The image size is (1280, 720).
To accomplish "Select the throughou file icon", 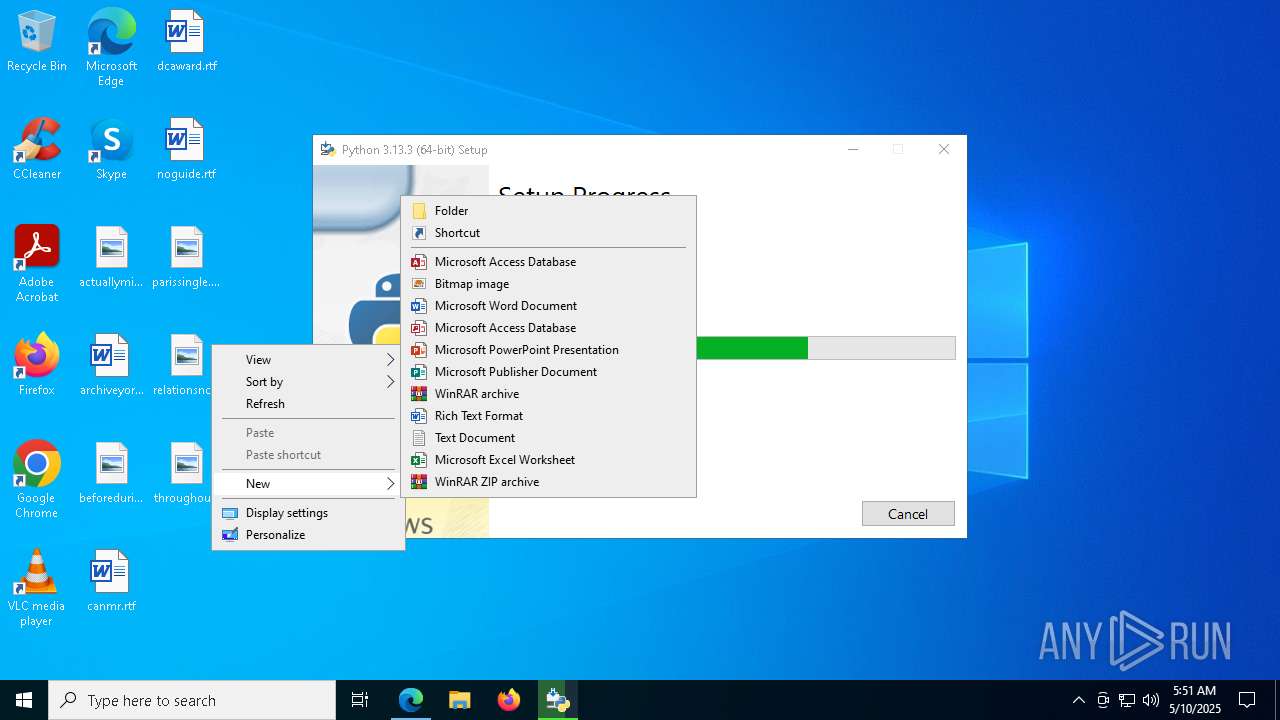I will click(183, 474).
